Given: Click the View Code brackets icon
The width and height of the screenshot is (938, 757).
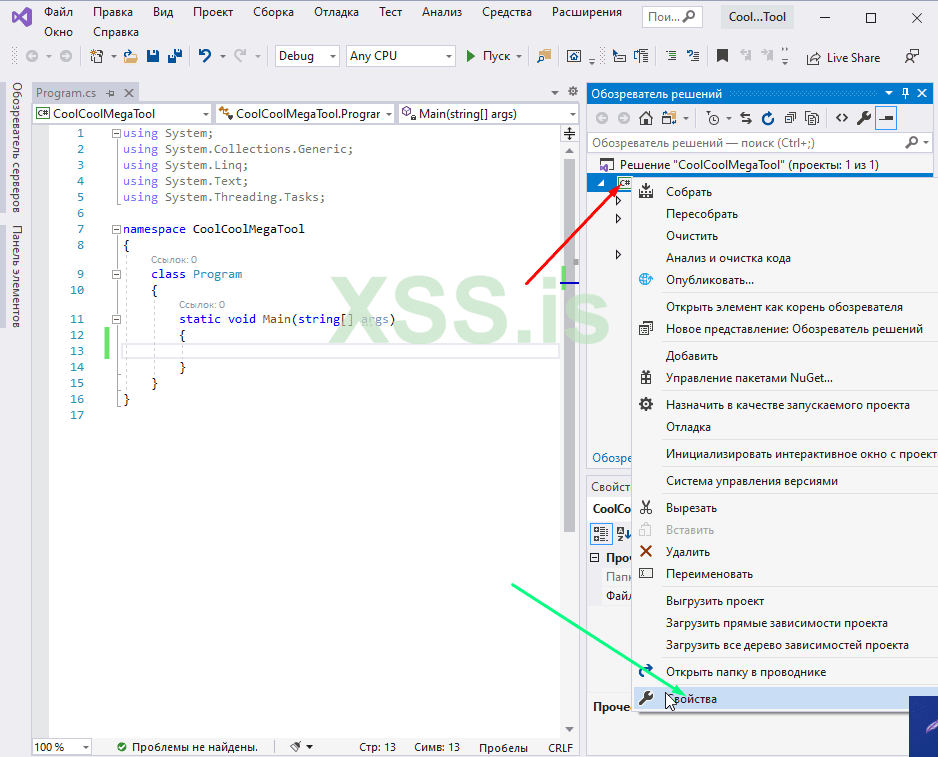Looking at the screenshot, I should [x=842, y=119].
